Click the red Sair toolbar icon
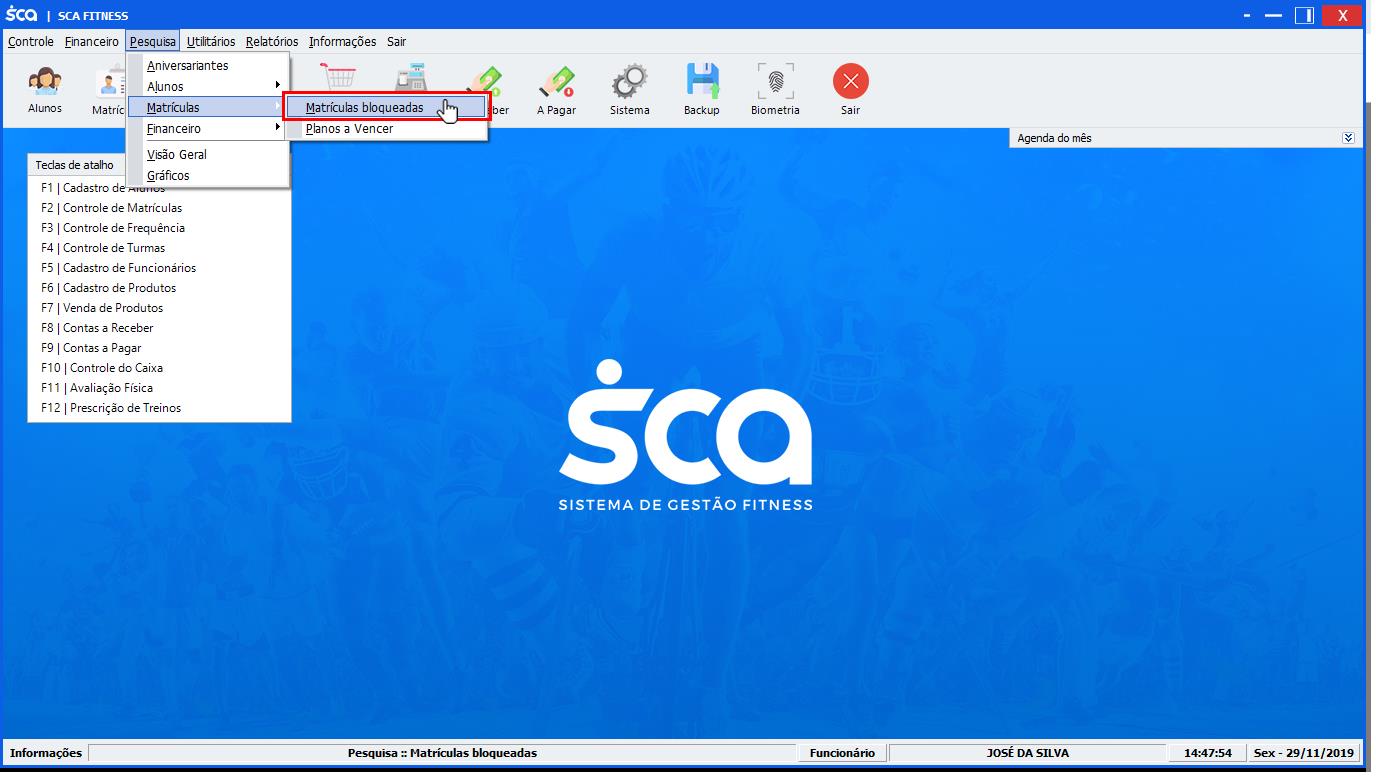Screen dimensions: 1376x777 pyautogui.click(x=850, y=91)
